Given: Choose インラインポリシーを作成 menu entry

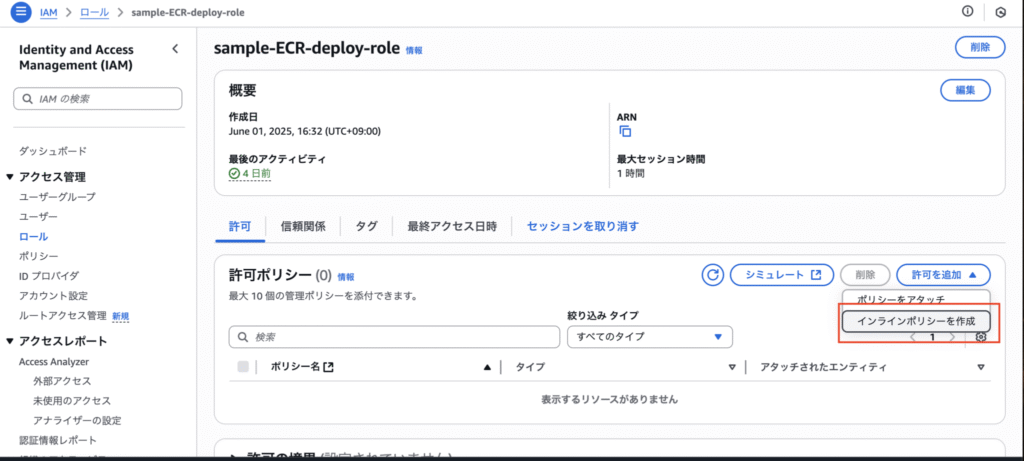Looking at the screenshot, I should point(916,321).
